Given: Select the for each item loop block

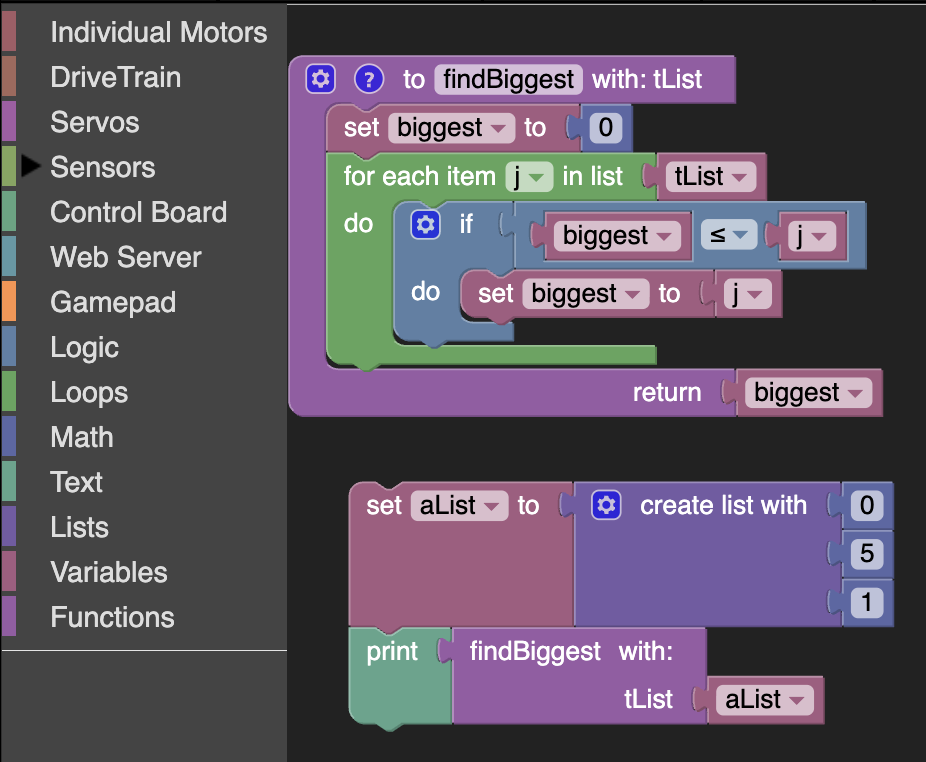Looking at the screenshot, I should coord(419,177).
